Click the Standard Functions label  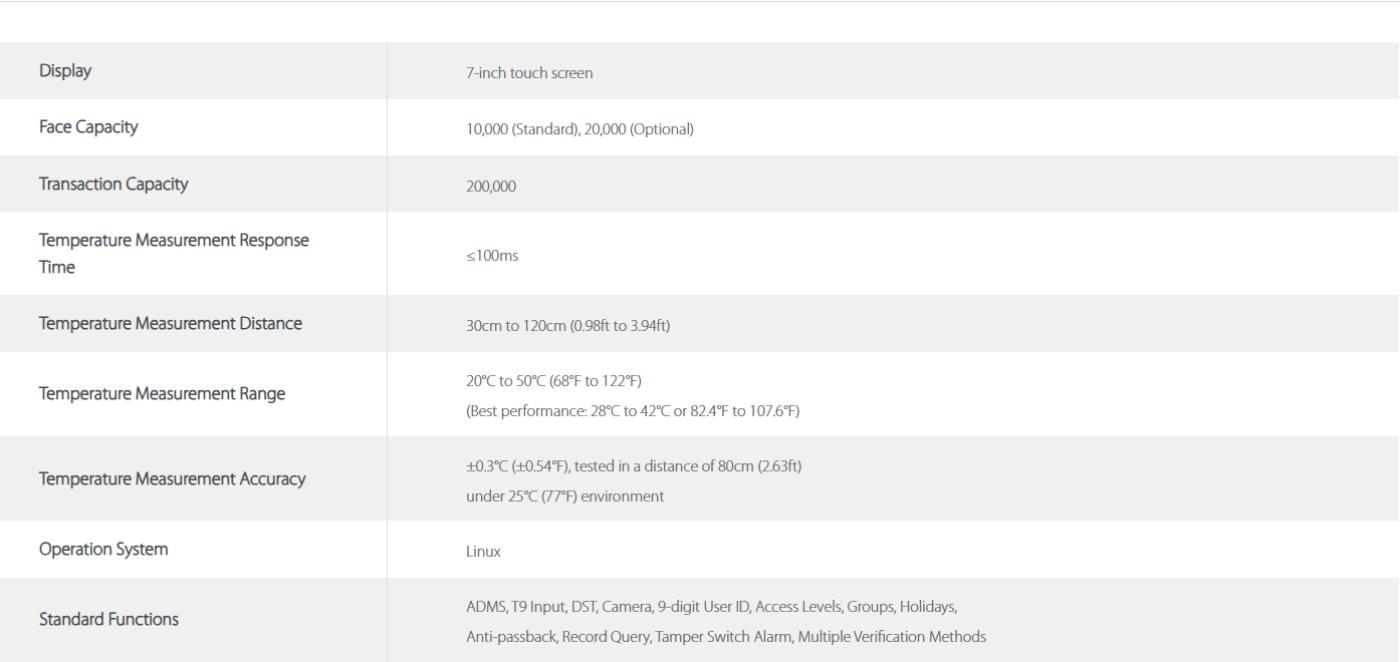pos(109,620)
